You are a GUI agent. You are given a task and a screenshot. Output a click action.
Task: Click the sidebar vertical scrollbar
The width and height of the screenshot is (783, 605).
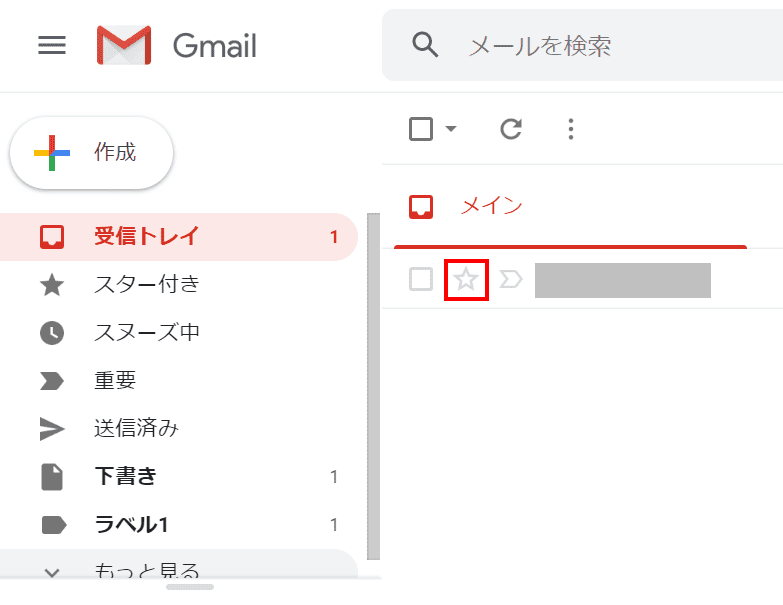pyautogui.click(x=374, y=386)
